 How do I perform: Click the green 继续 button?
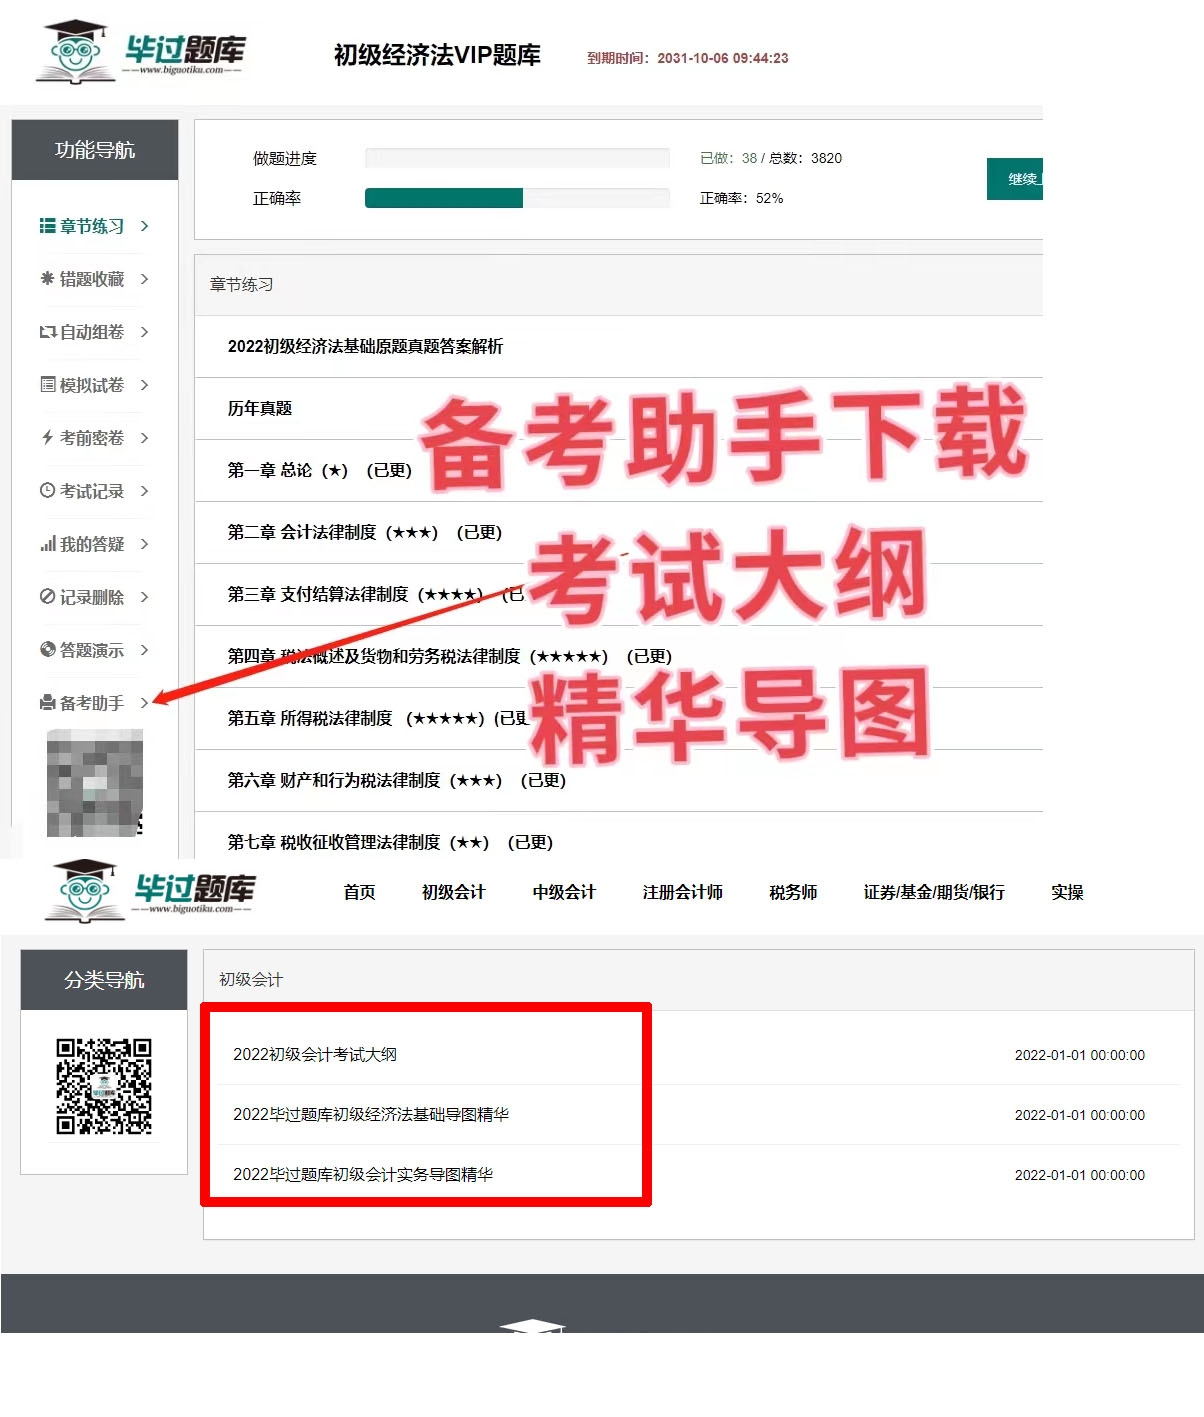click(x=1015, y=179)
